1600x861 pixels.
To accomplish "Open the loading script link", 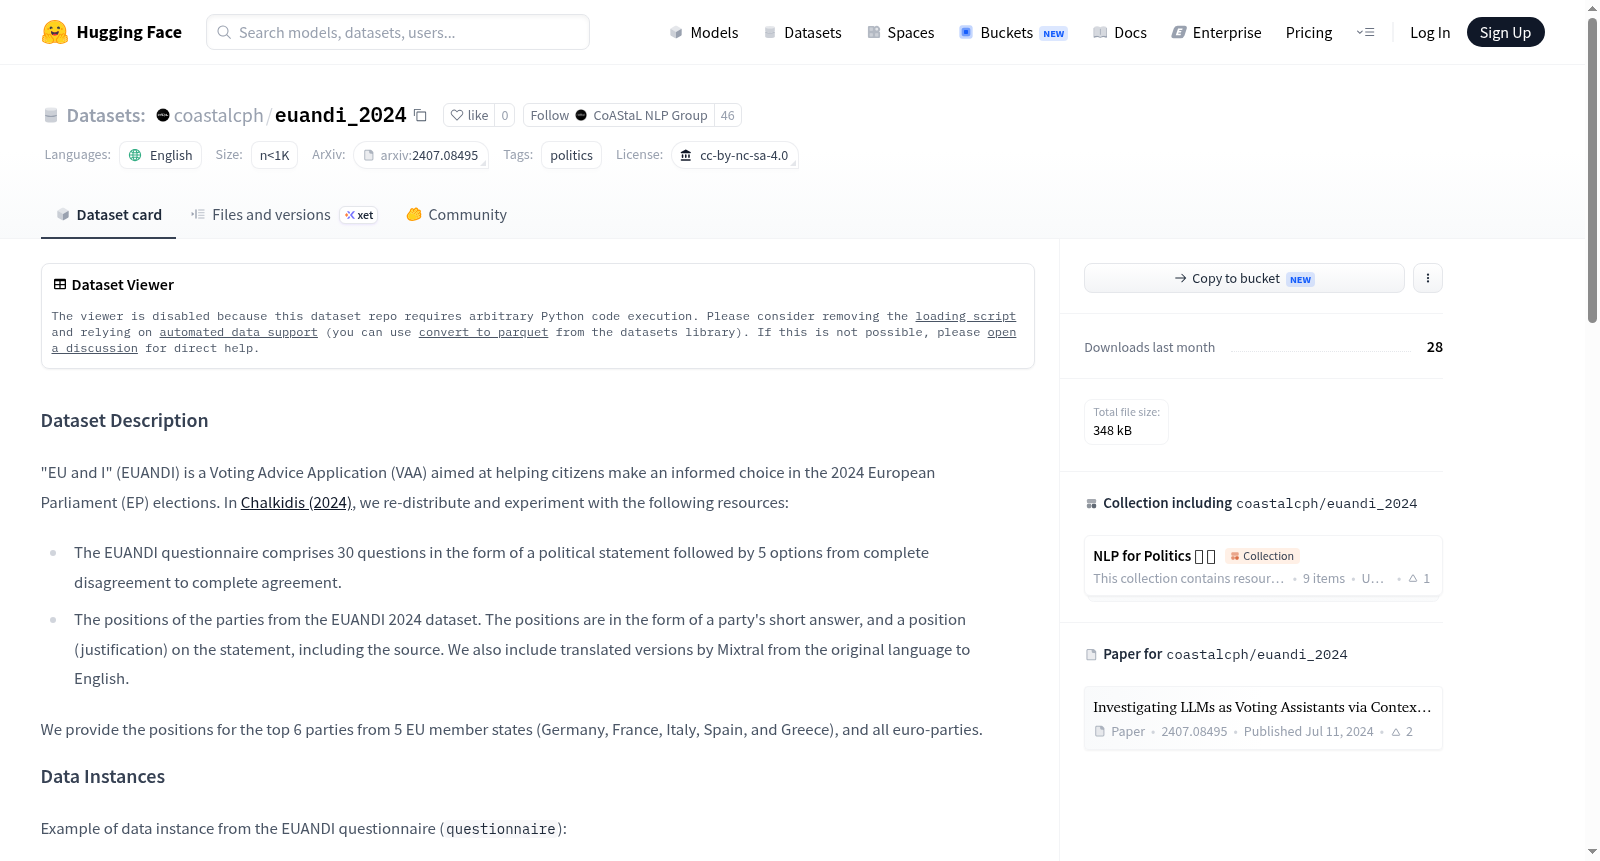I will coord(965,316).
